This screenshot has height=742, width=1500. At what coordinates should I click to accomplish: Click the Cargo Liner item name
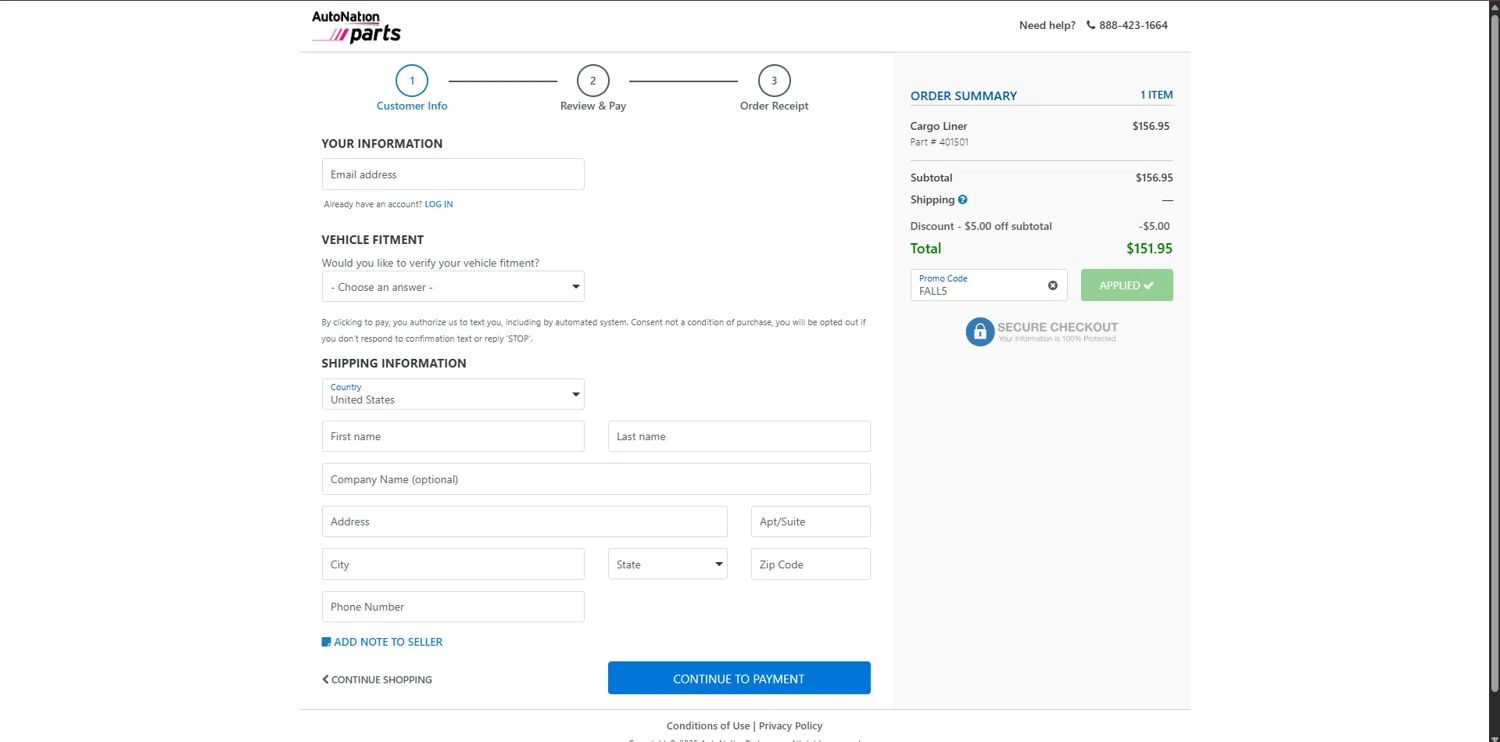pyautogui.click(x=939, y=126)
